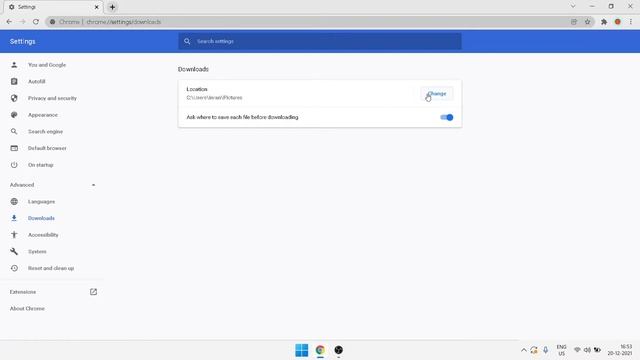The height and width of the screenshot is (360, 640).
Task: Open tab search dropdown arrow
Action: coord(573,6)
